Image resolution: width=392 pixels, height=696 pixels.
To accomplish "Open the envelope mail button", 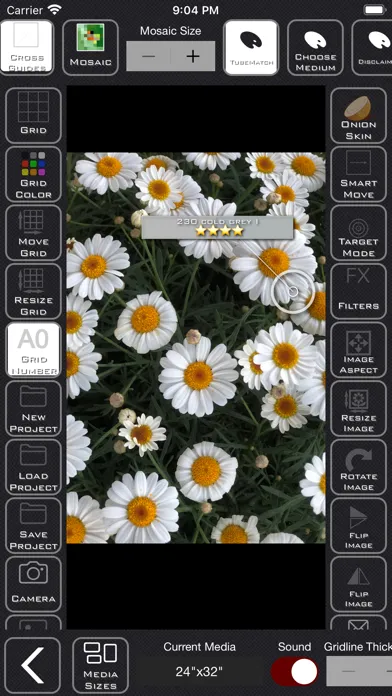I will pyautogui.click(x=358, y=622).
